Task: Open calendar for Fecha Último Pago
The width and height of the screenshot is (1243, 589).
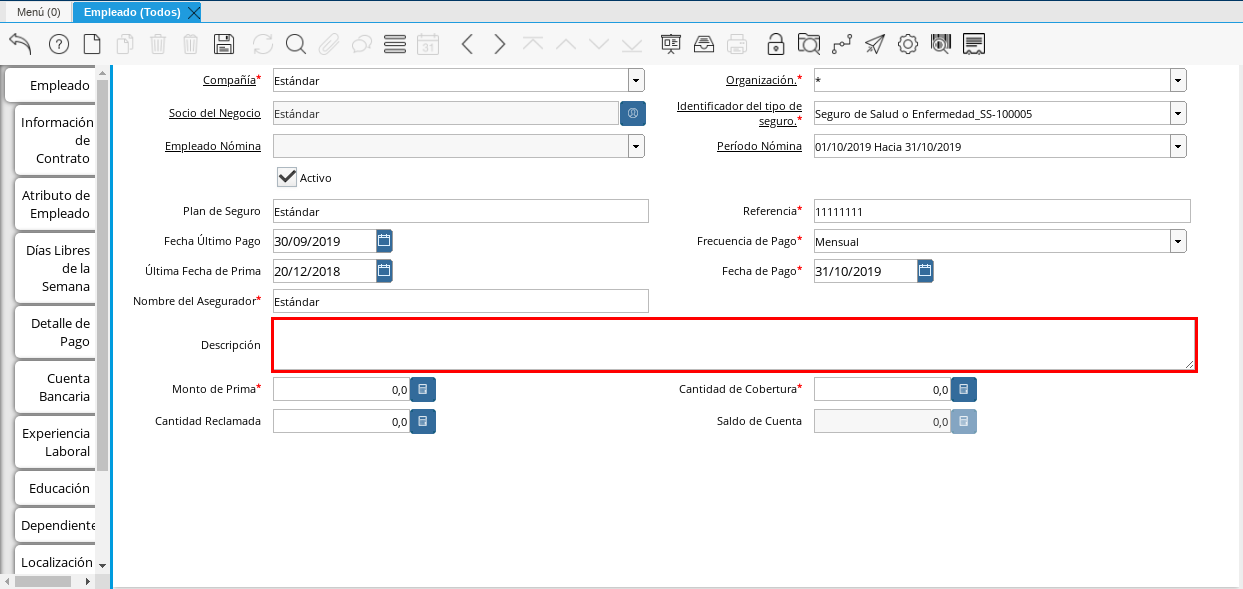Action: (x=384, y=241)
